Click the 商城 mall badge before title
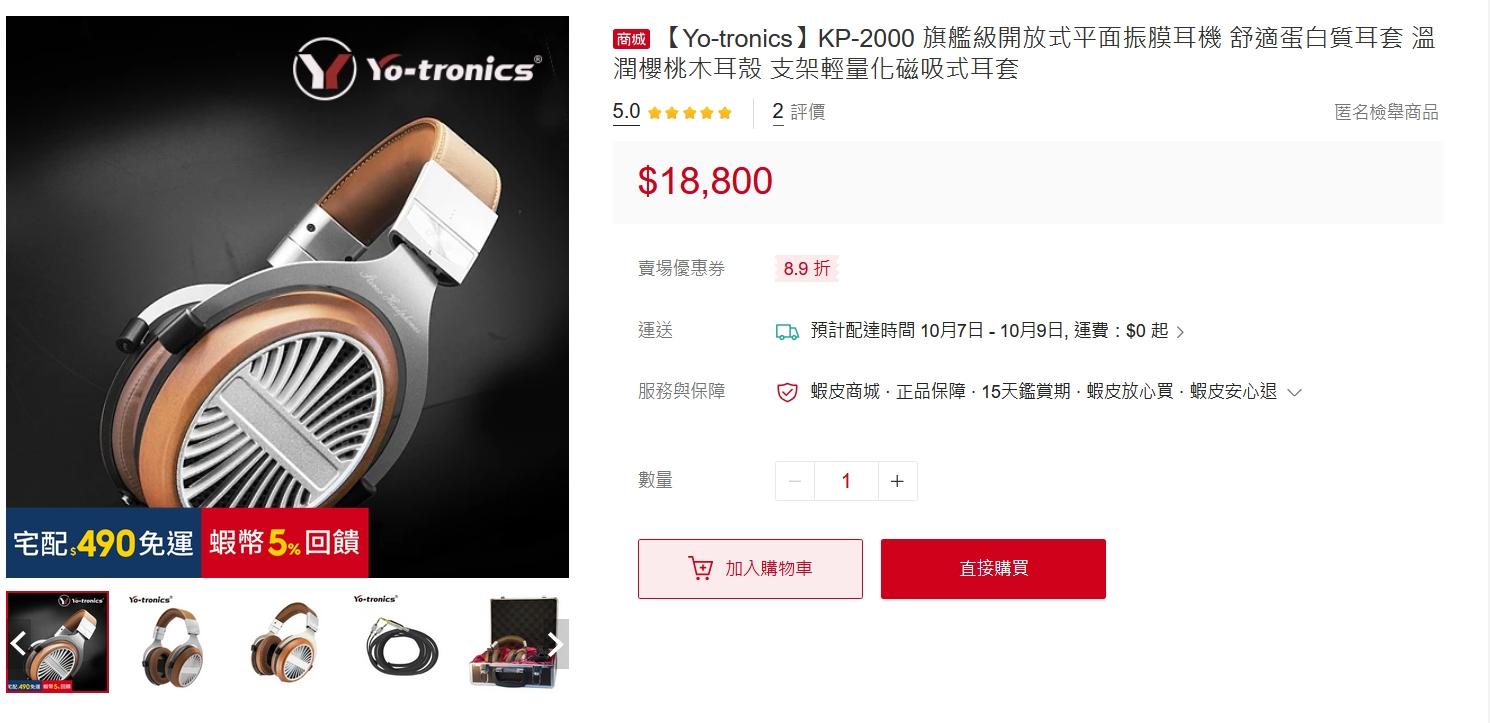This screenshot has width=1490, height=723. (631, 40)
